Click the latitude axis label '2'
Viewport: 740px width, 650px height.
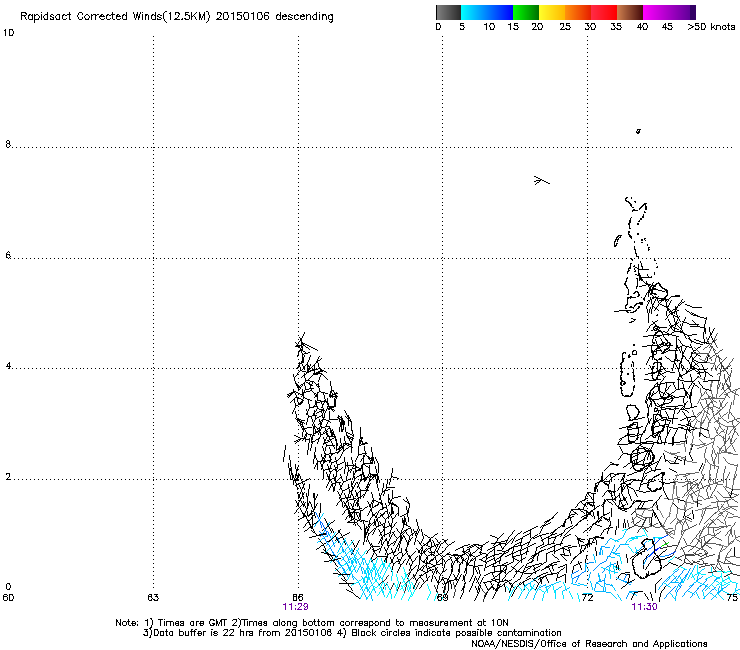[8, 477]
